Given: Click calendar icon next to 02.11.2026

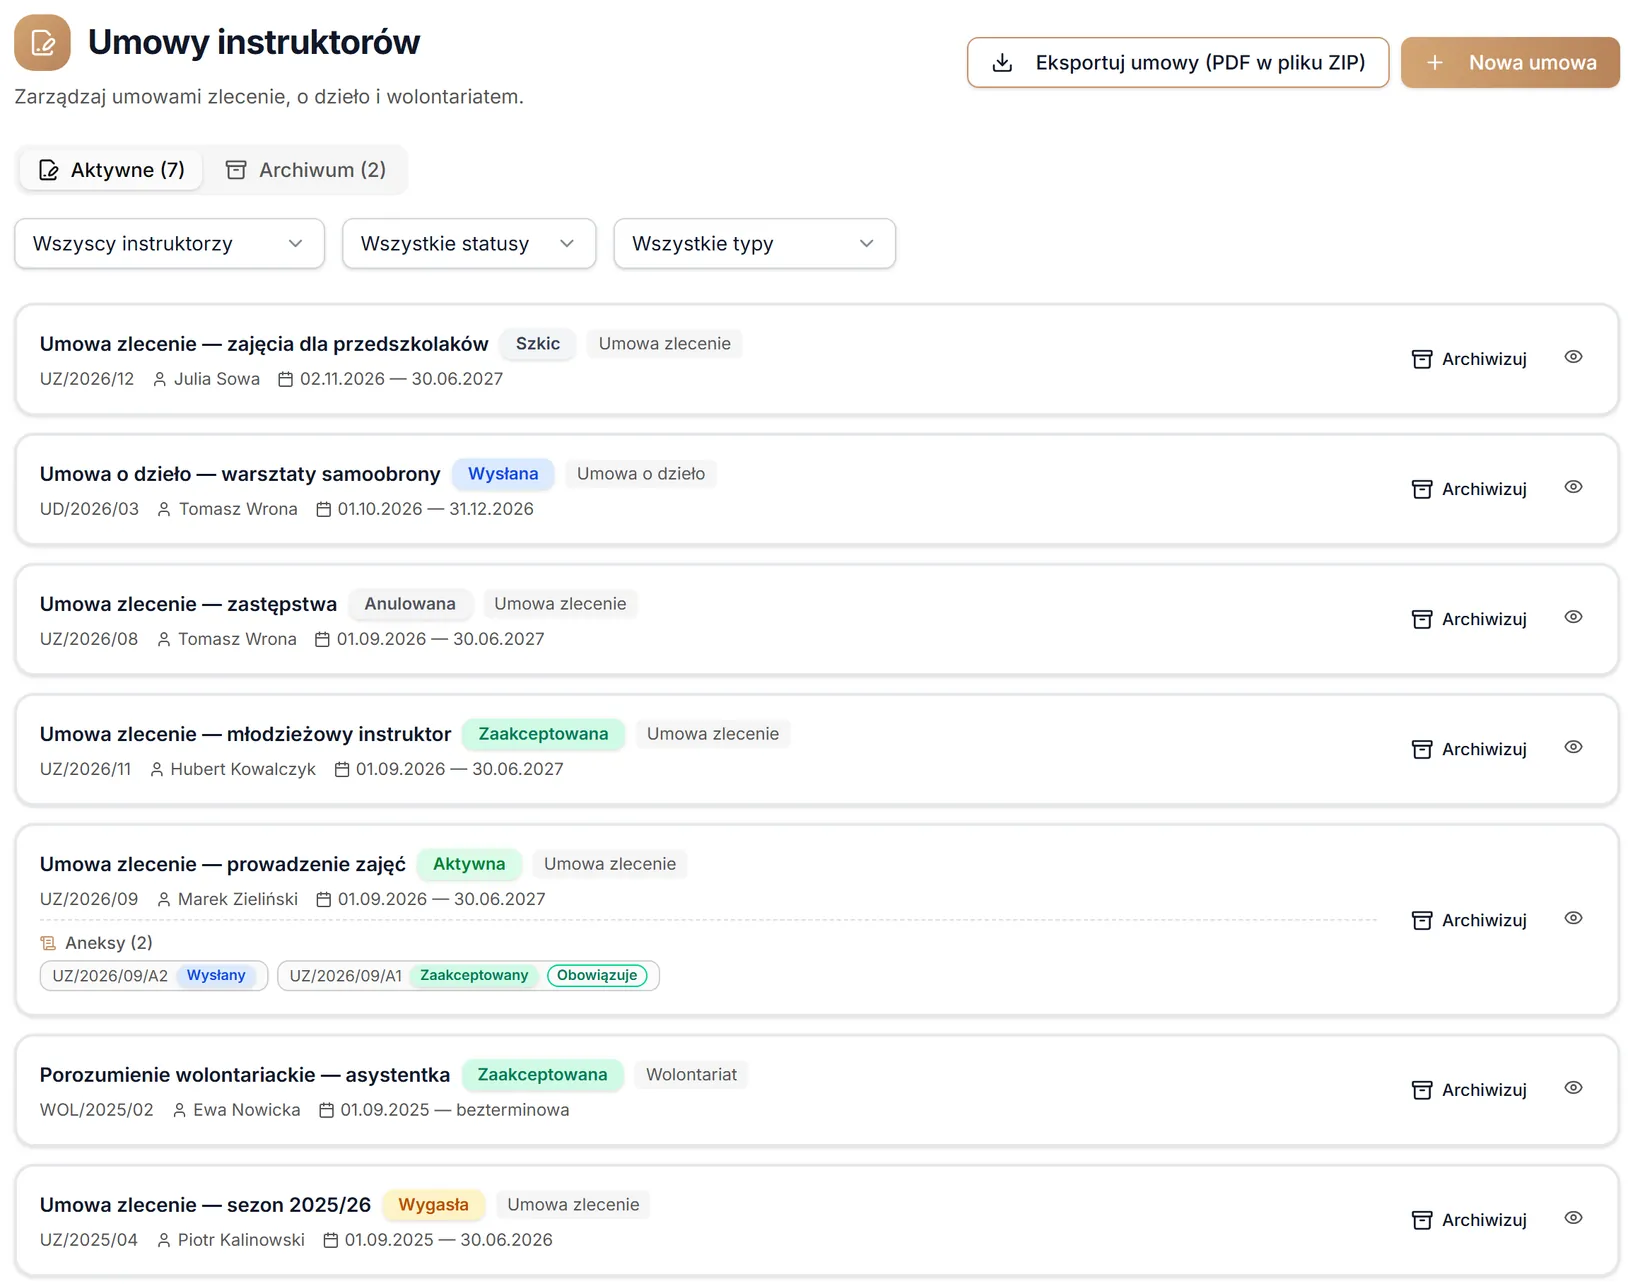Looking at the screenshot, I should coord(285,379).
